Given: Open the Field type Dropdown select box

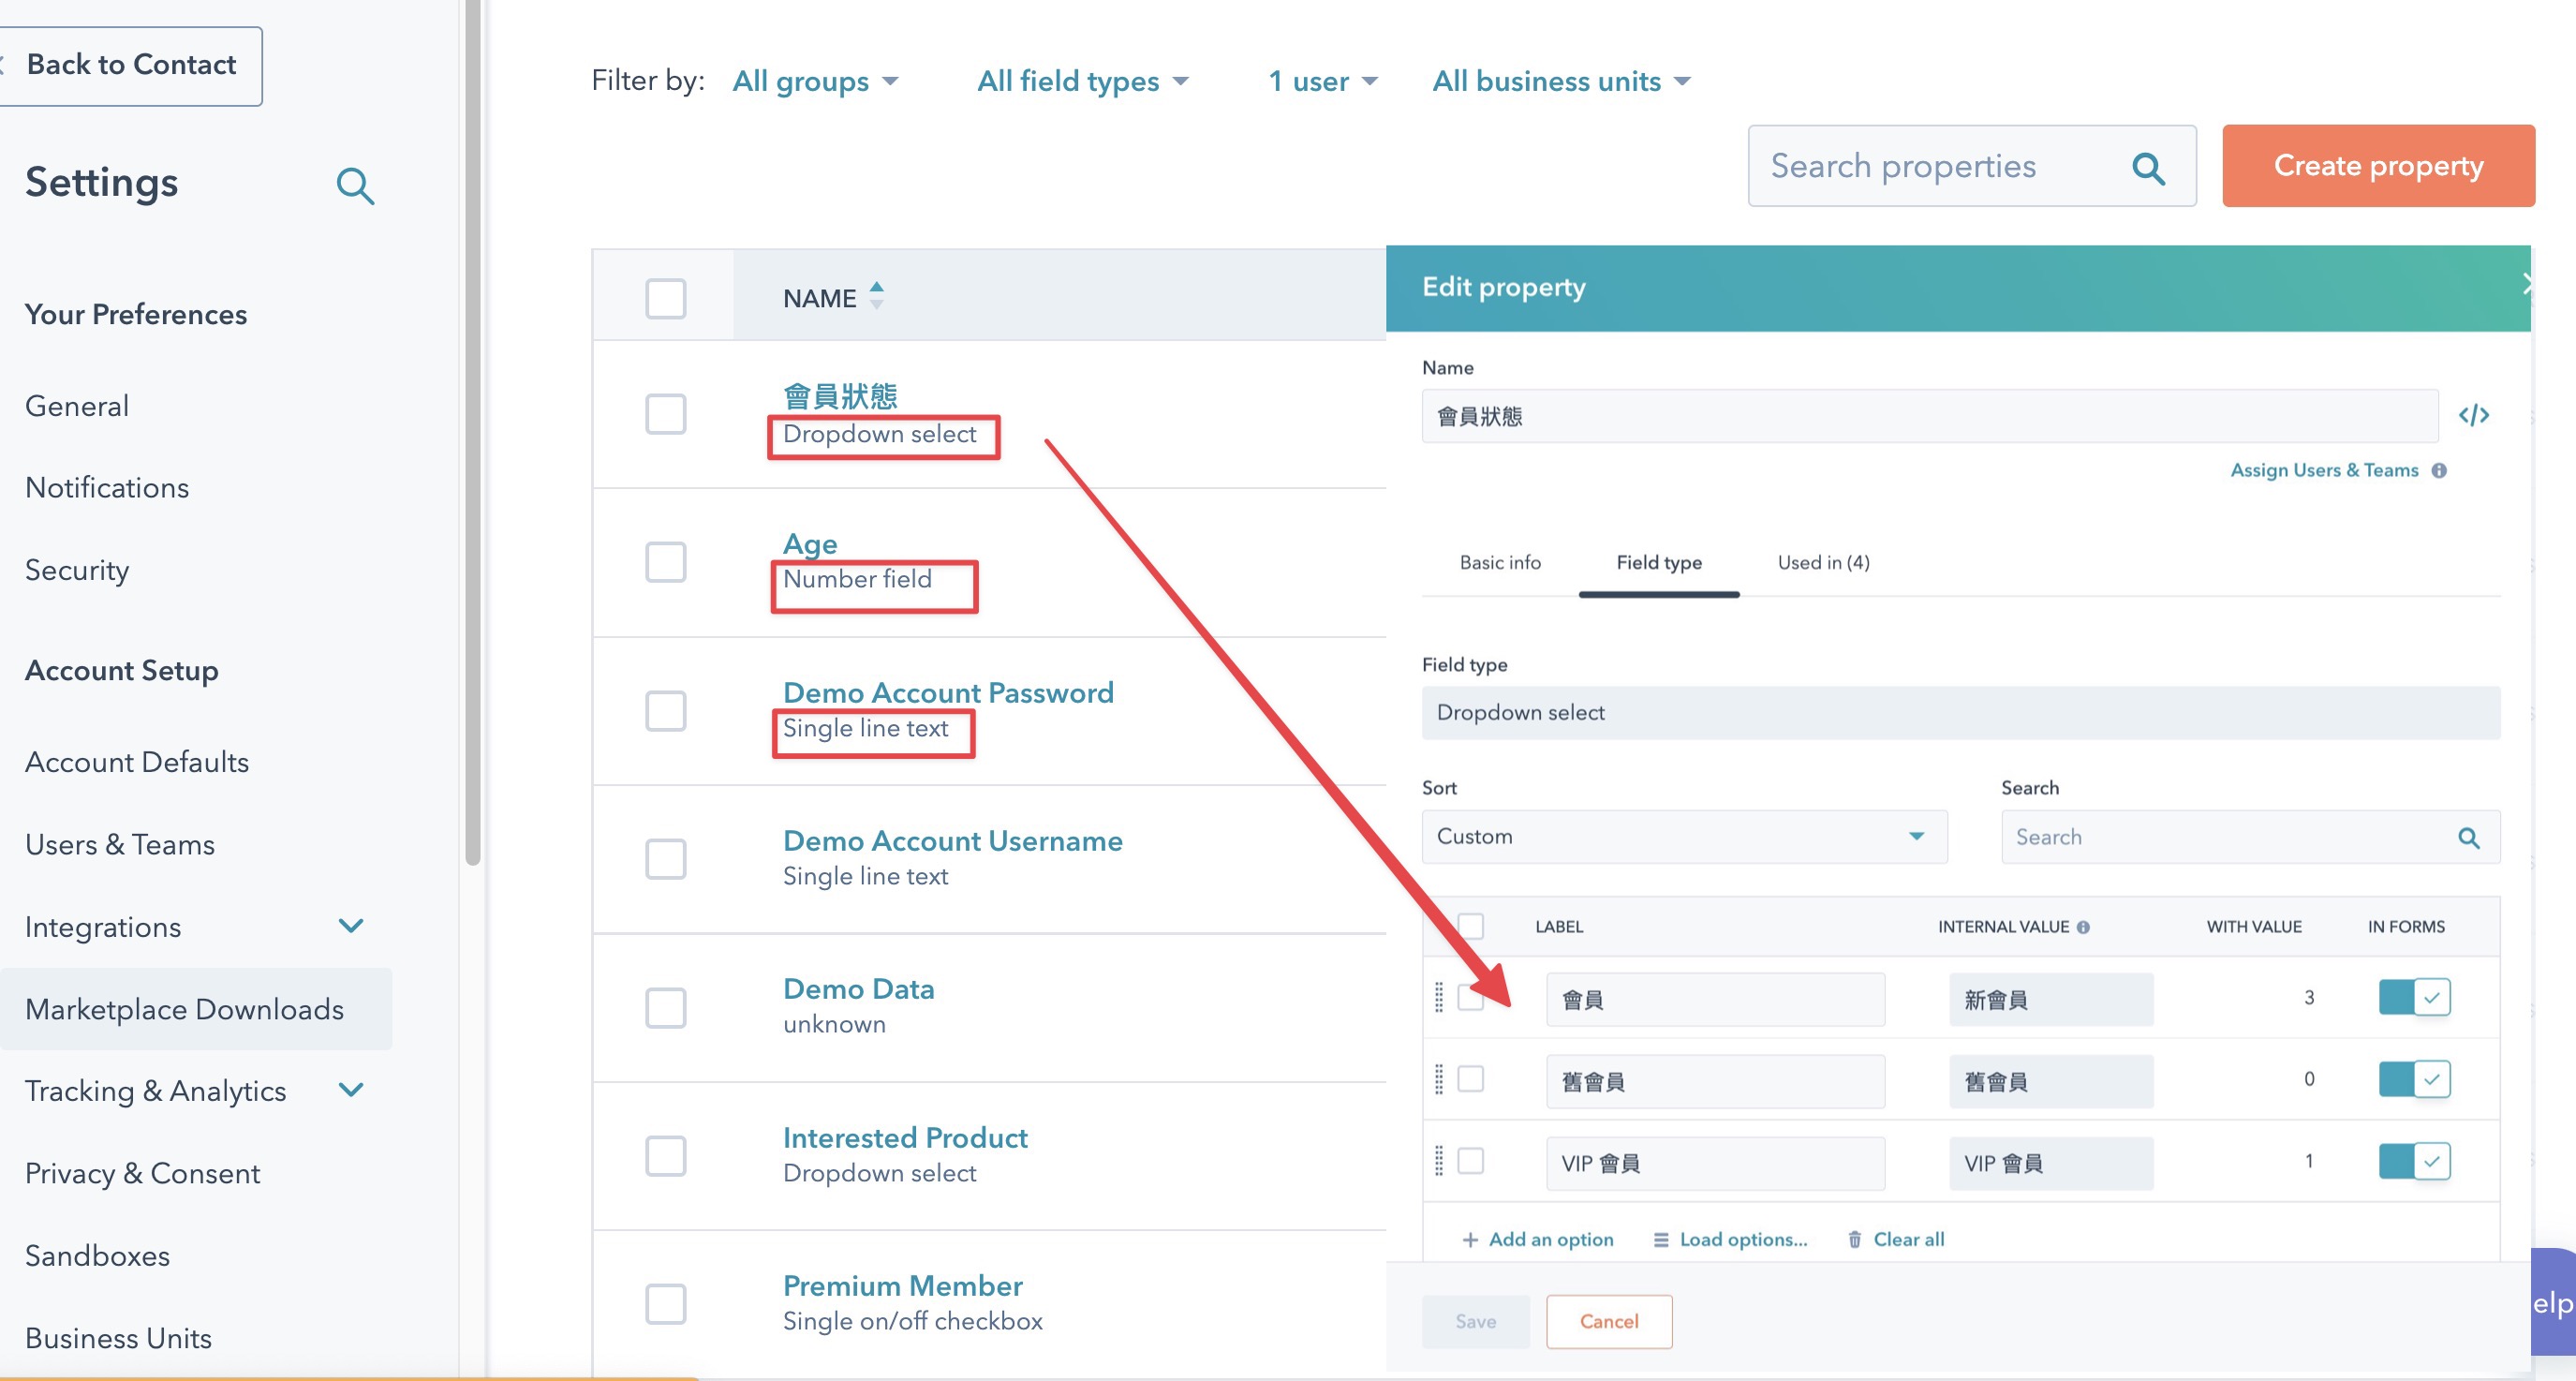Looking at the screenshot, I should pyautogui.click(x=1960, y=713).
